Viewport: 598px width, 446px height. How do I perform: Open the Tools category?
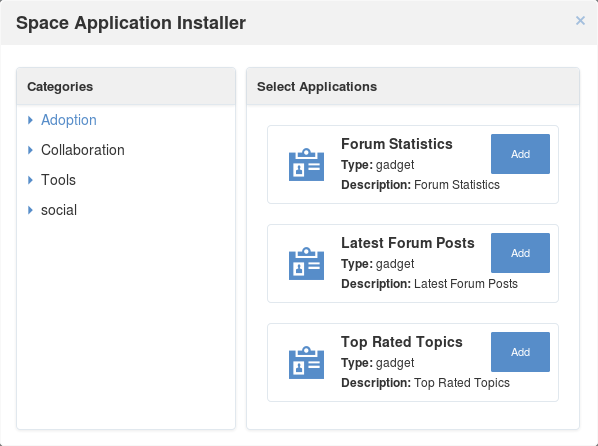coord(58,180)
